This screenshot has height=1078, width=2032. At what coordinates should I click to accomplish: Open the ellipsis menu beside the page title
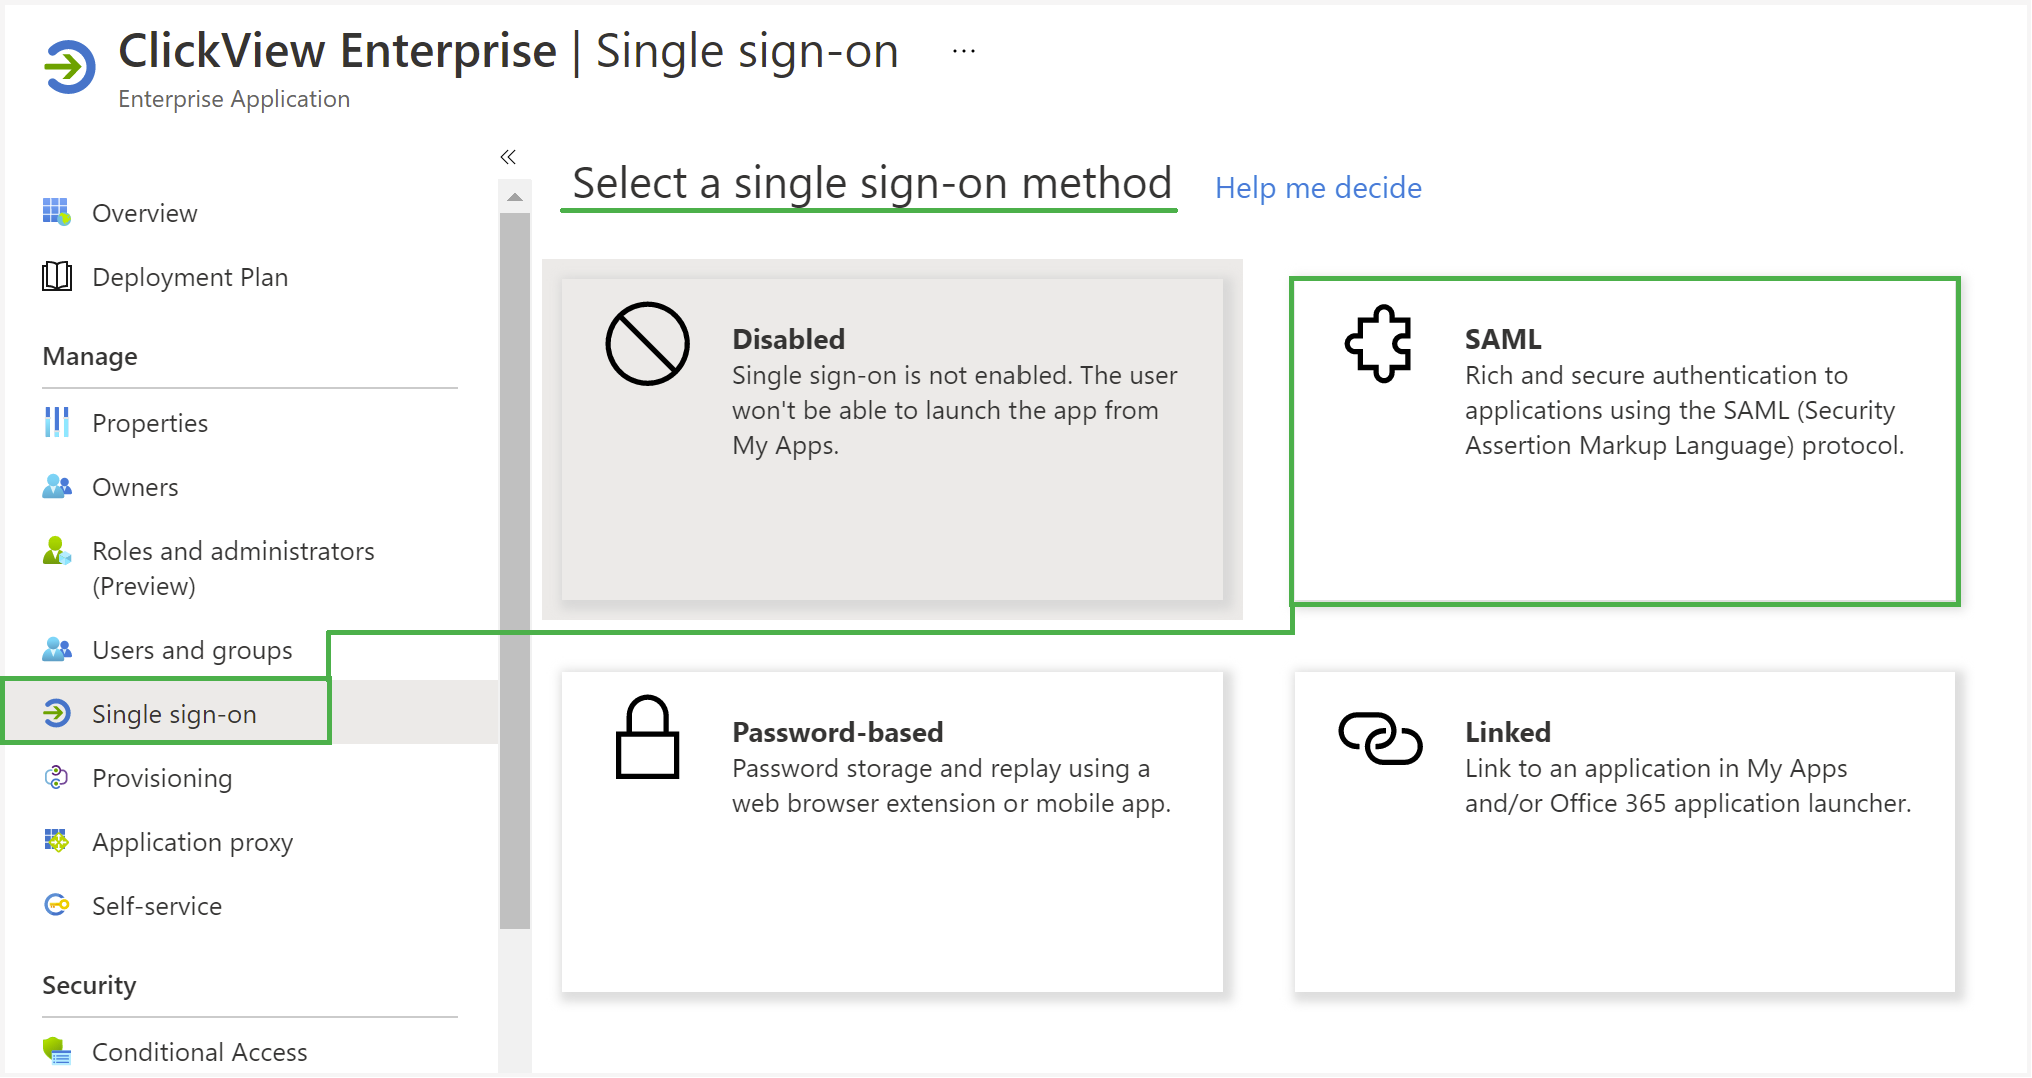pos(964,51)
